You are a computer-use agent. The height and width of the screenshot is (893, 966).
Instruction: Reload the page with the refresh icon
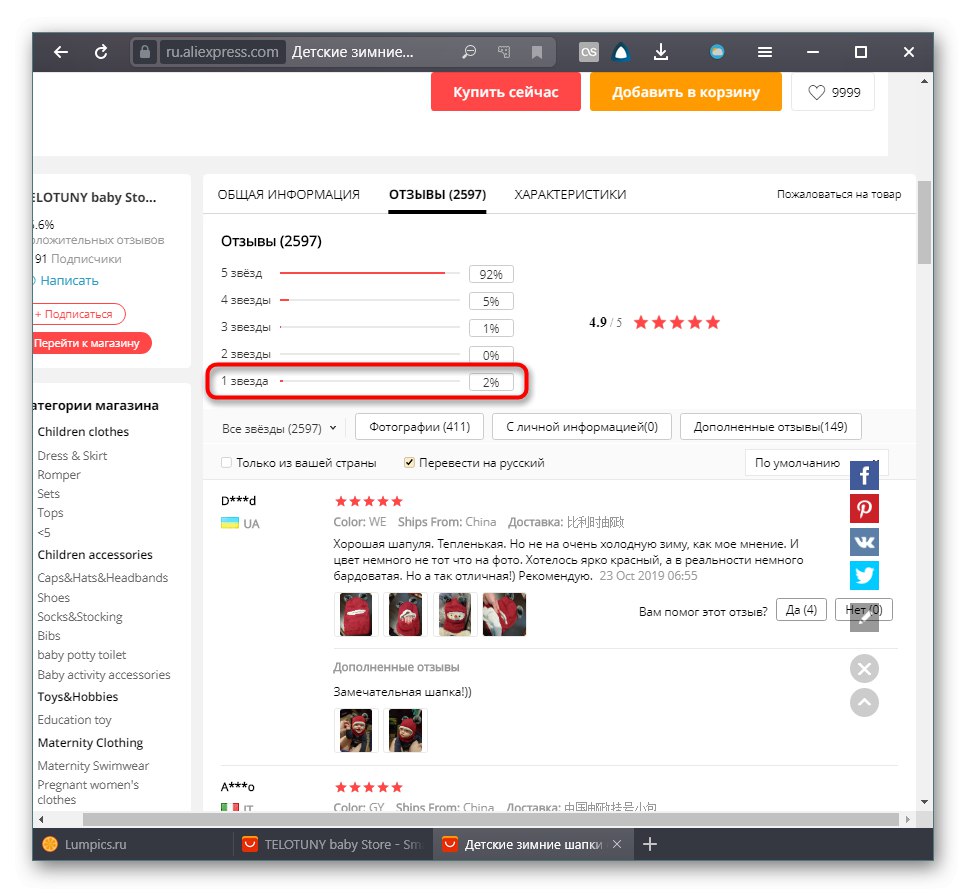click(101, 52)
